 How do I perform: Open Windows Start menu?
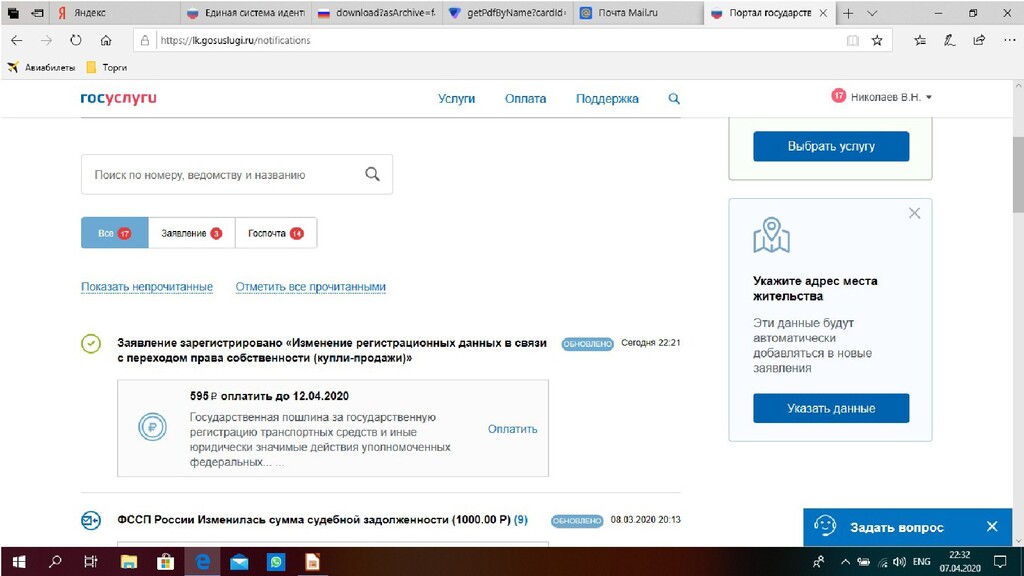tap(19, 562)
